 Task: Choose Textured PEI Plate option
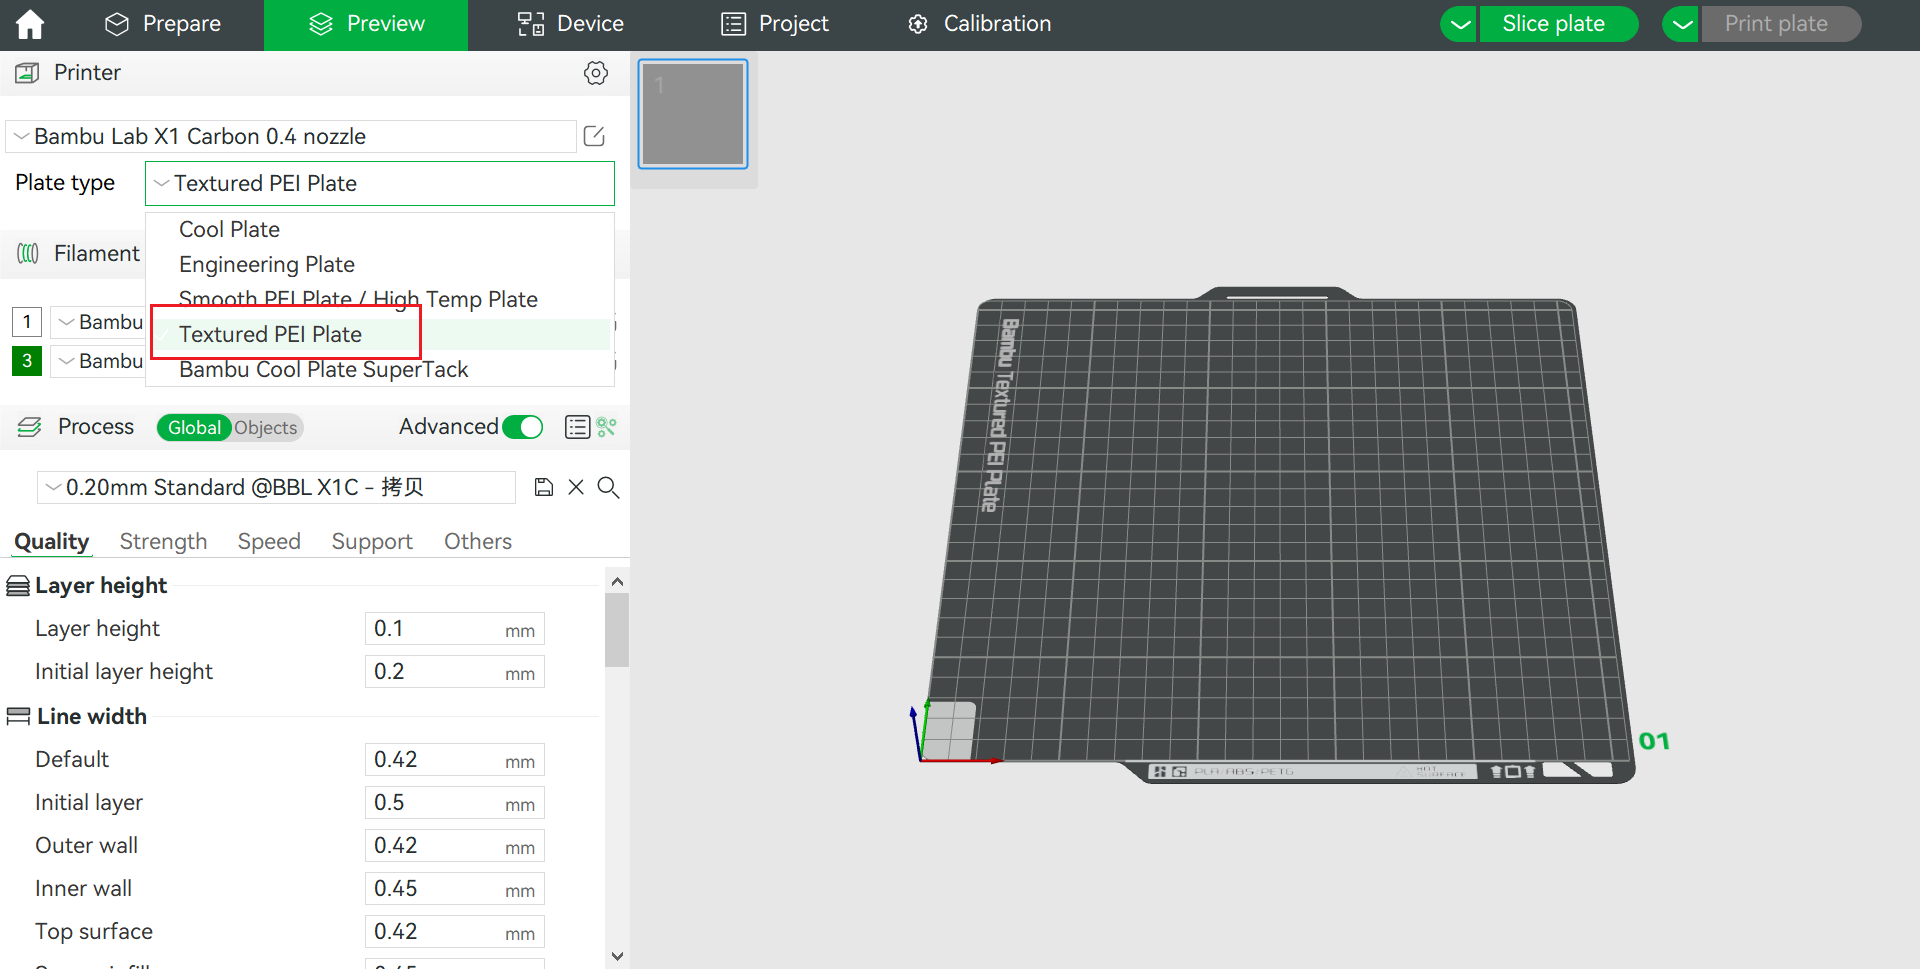[x=380, y=334]
